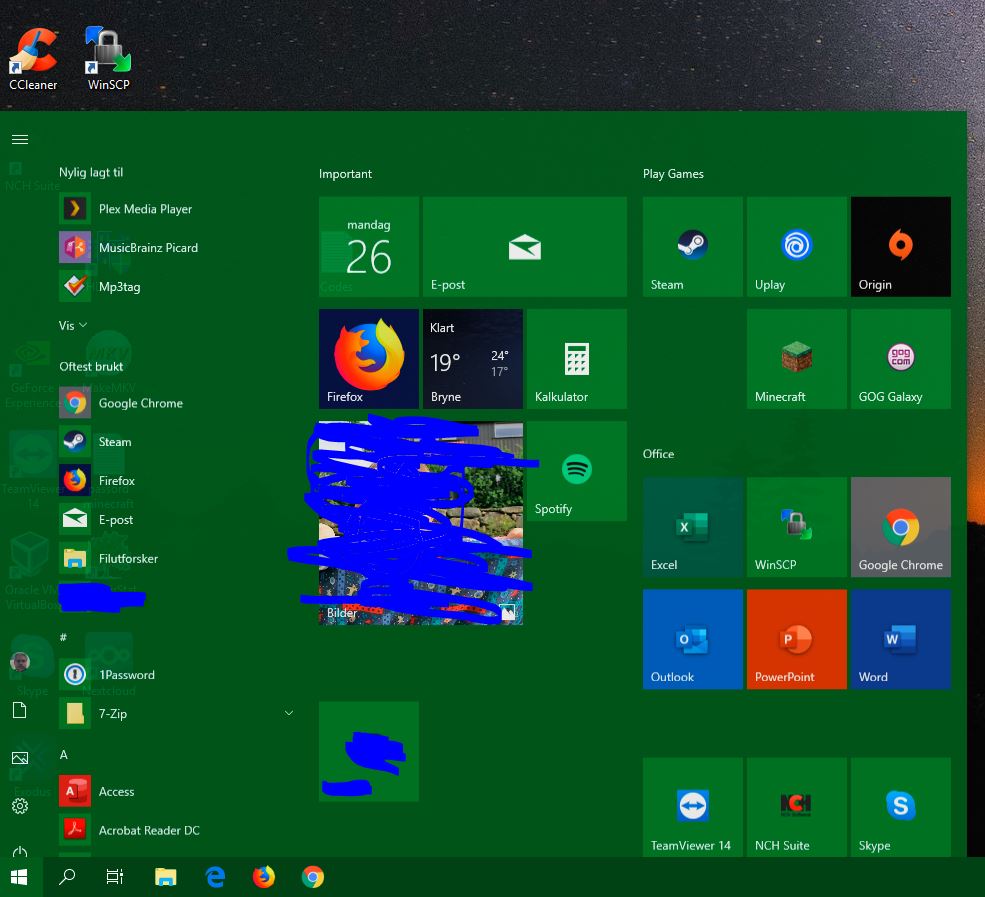Open the Google Chrome tile in Office group
The height and width of the screenshot is (897, 985).
click(900, 527)
